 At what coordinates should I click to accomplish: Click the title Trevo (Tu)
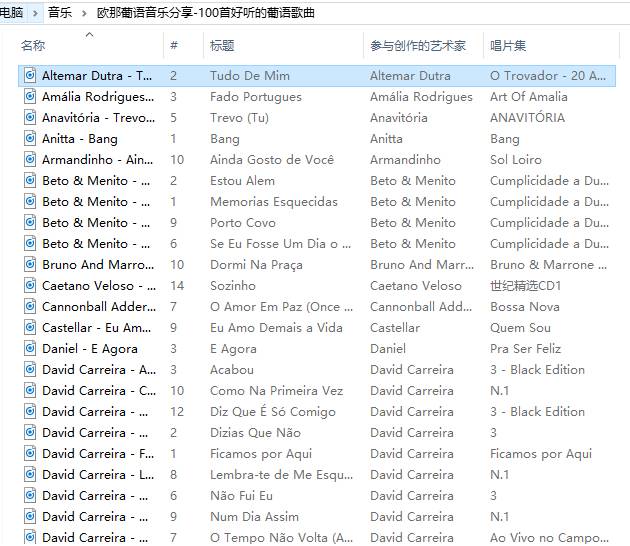(x=239, y=117)
